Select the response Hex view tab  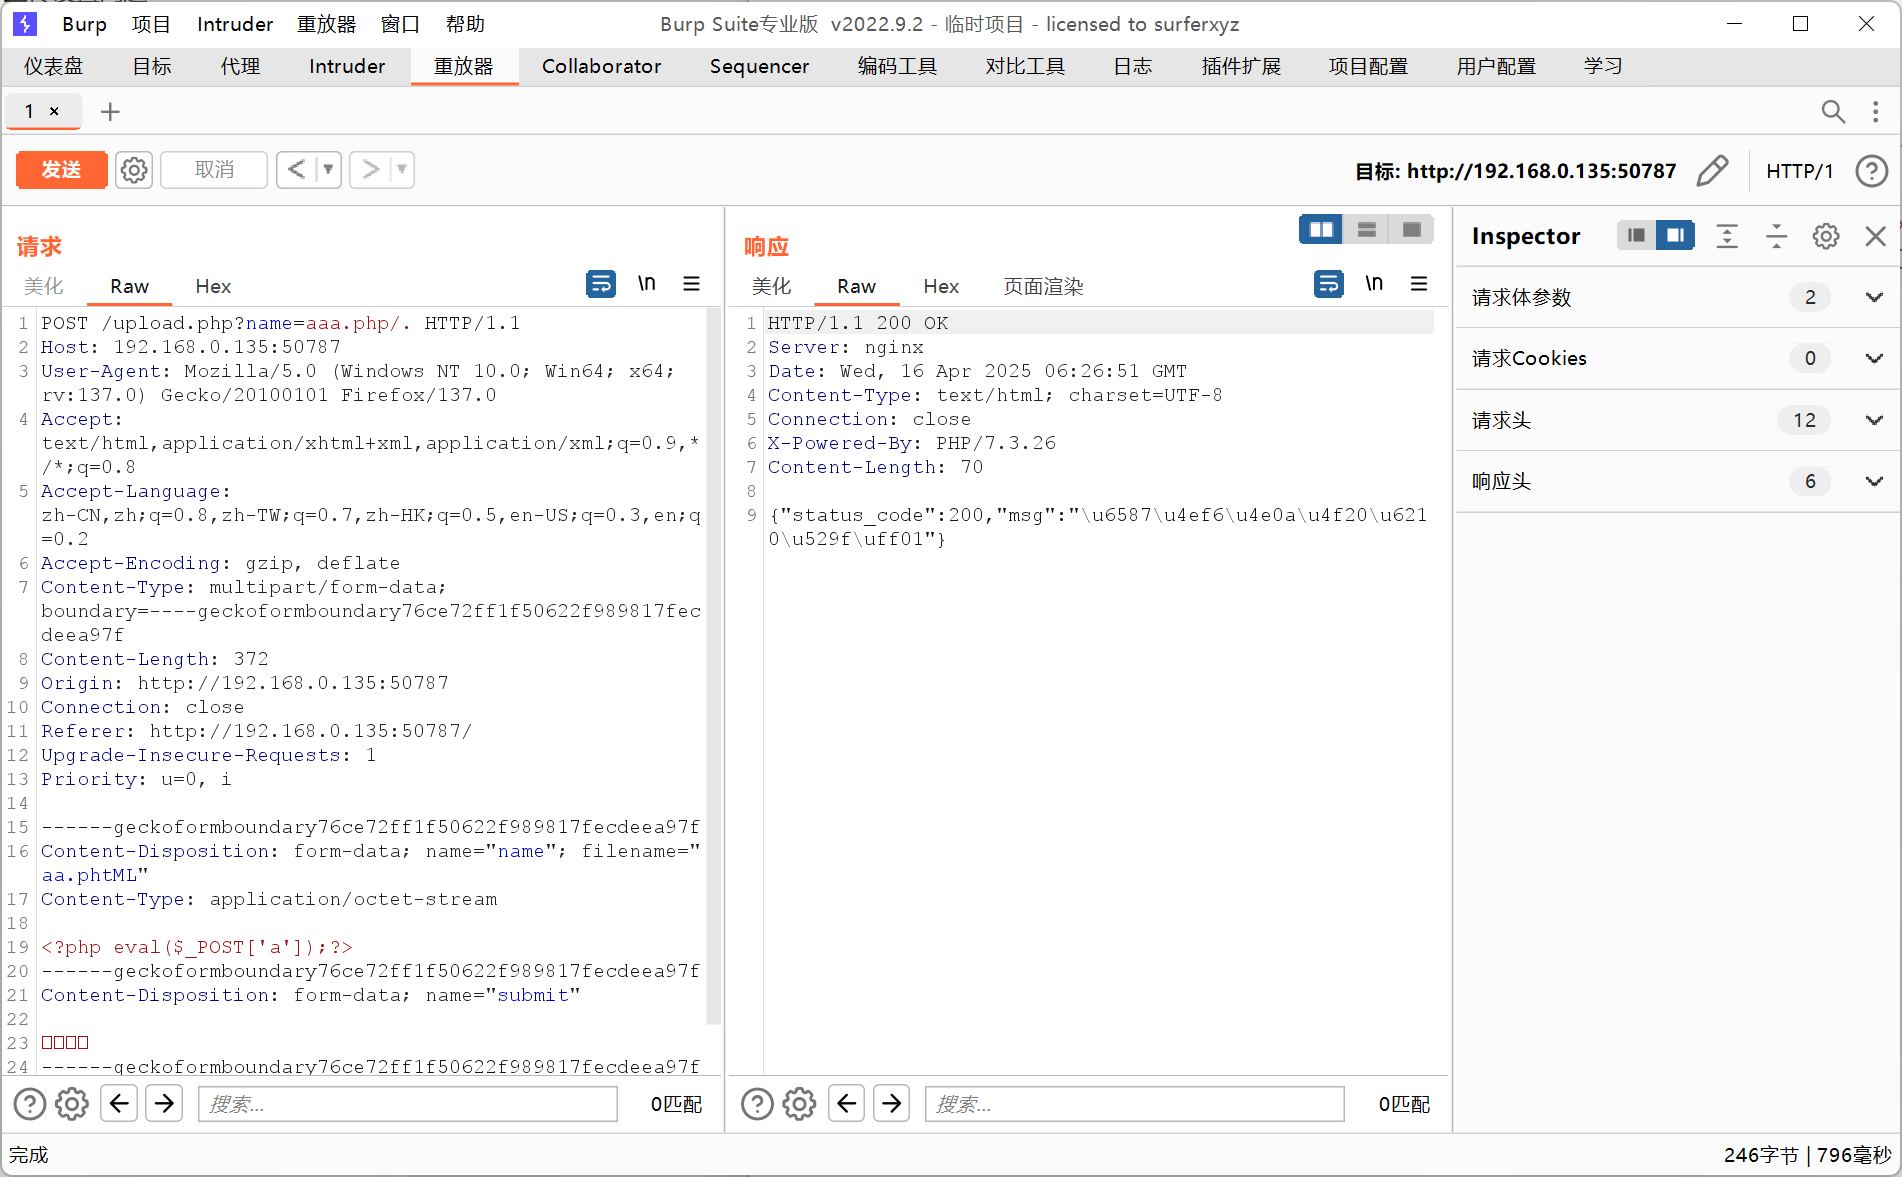point(941,286)
